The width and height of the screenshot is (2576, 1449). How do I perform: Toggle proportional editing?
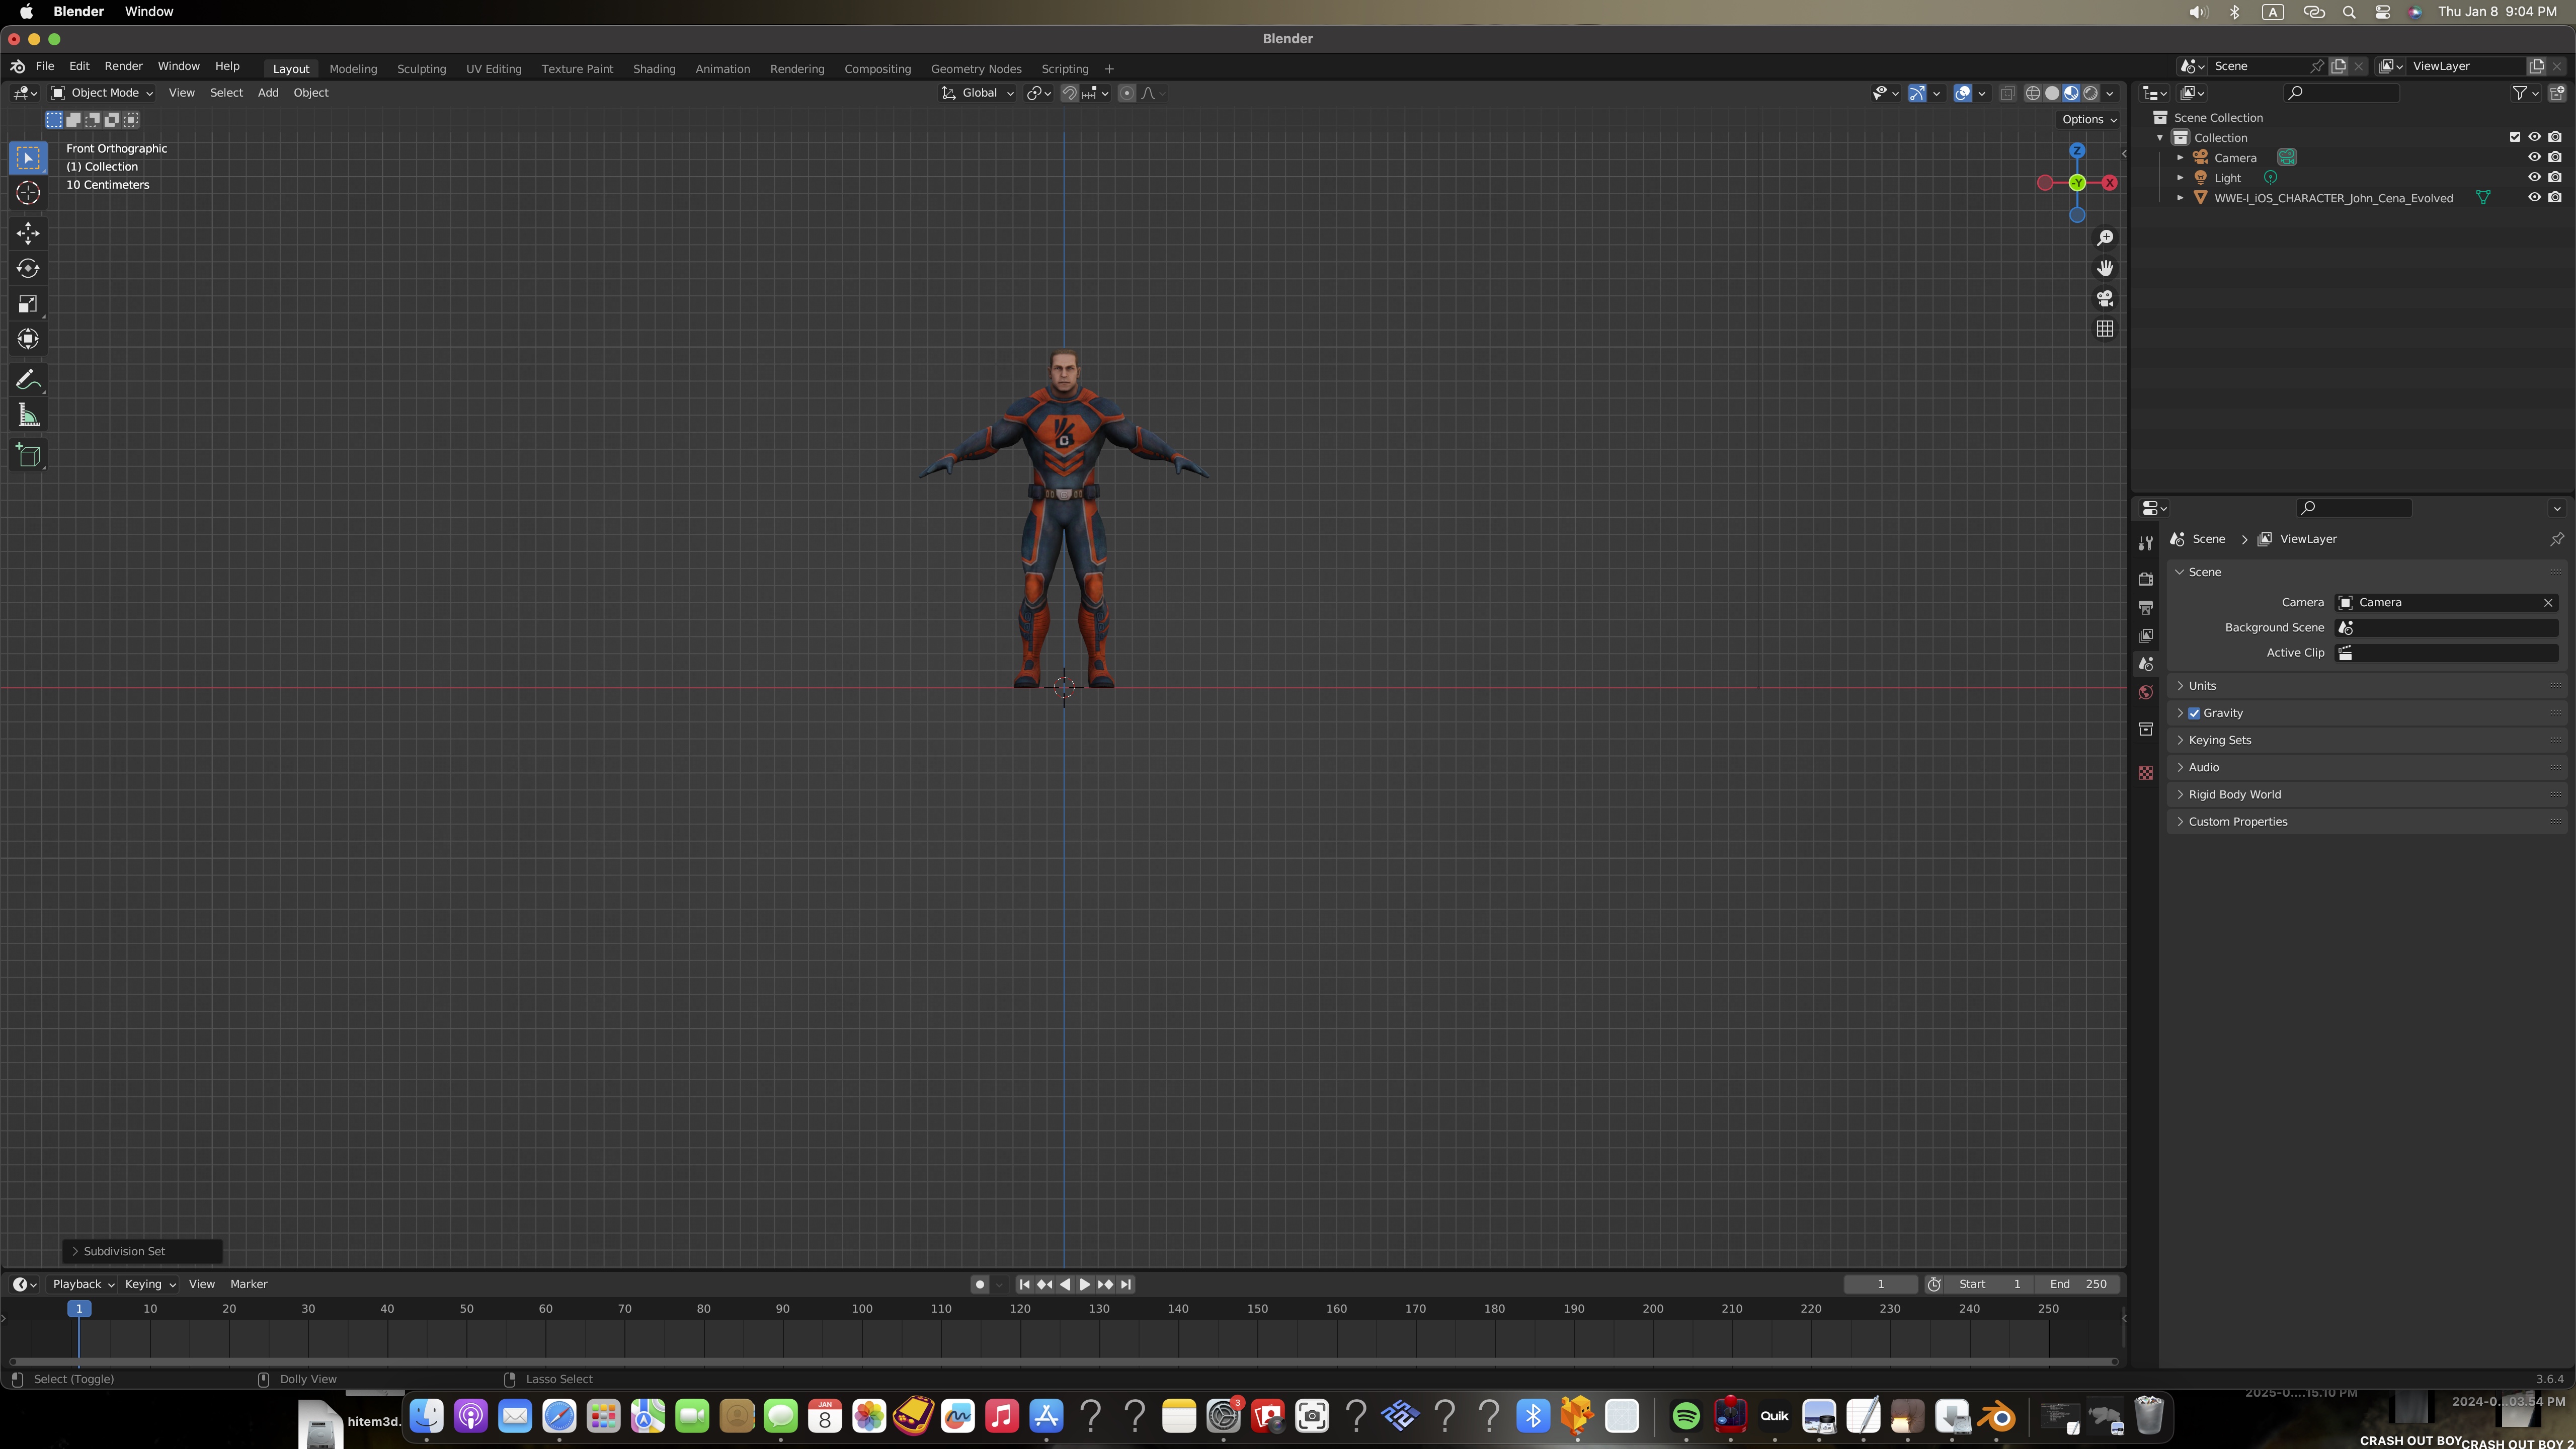[x=1127, y=93]
